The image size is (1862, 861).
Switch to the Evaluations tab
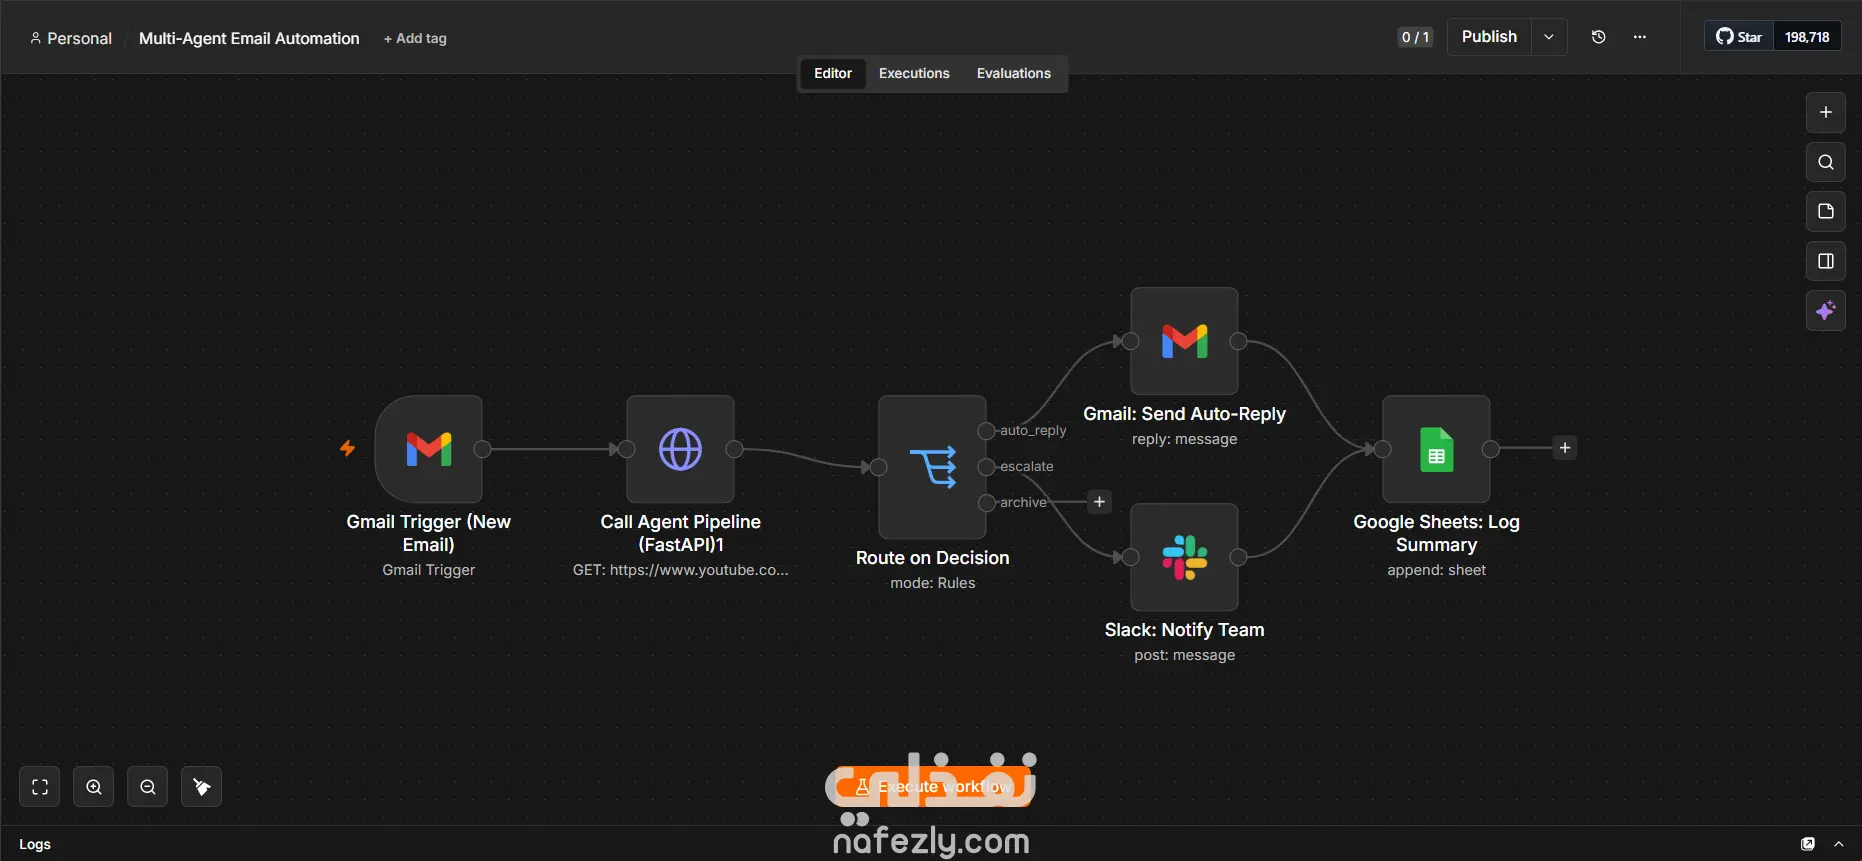tap(1014, 73)
